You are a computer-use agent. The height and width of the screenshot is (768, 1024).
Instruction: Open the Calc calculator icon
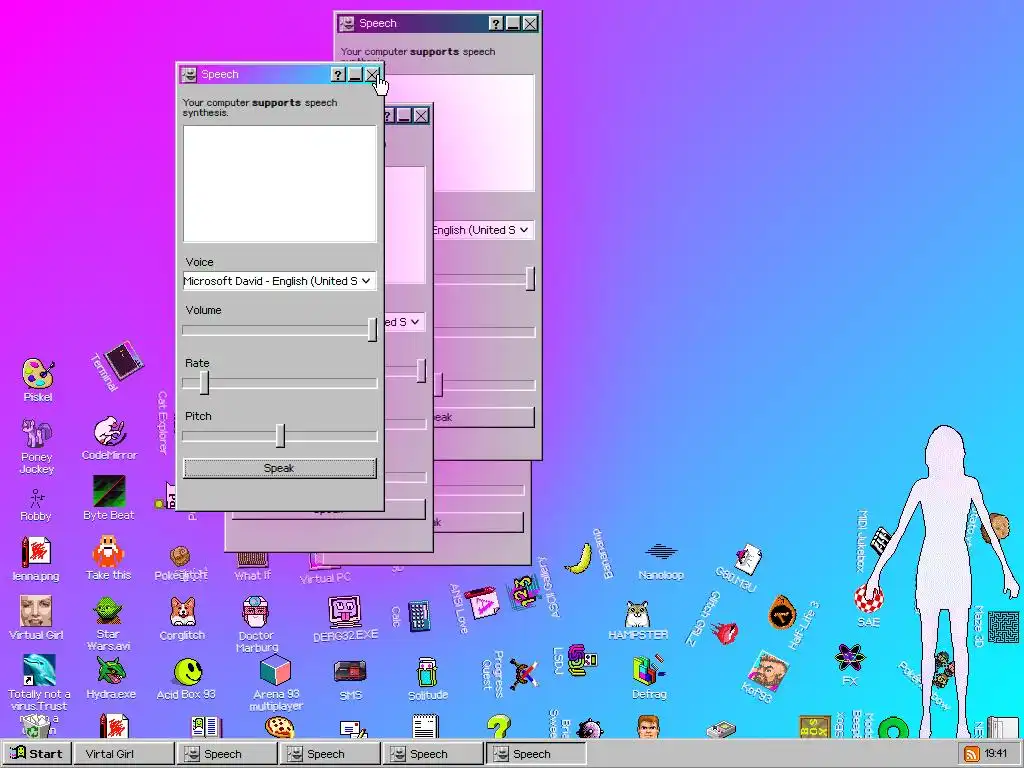pyautogui.click(x=419, y=616)
